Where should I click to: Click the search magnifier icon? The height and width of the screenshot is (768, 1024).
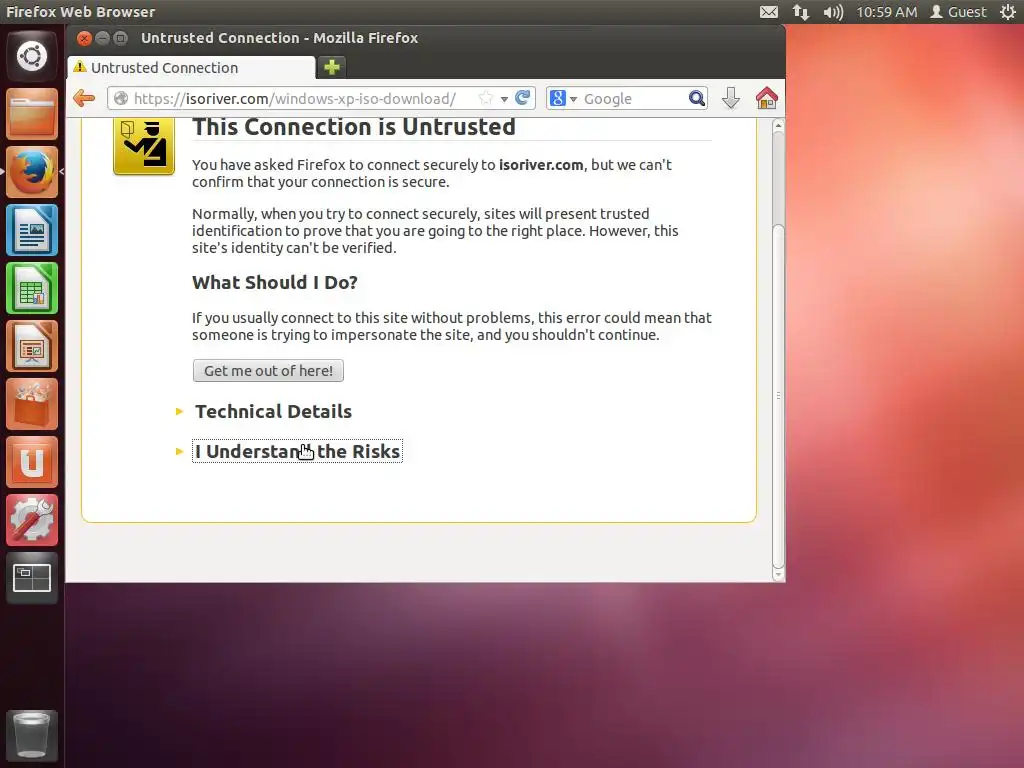[x=697, y=99]
